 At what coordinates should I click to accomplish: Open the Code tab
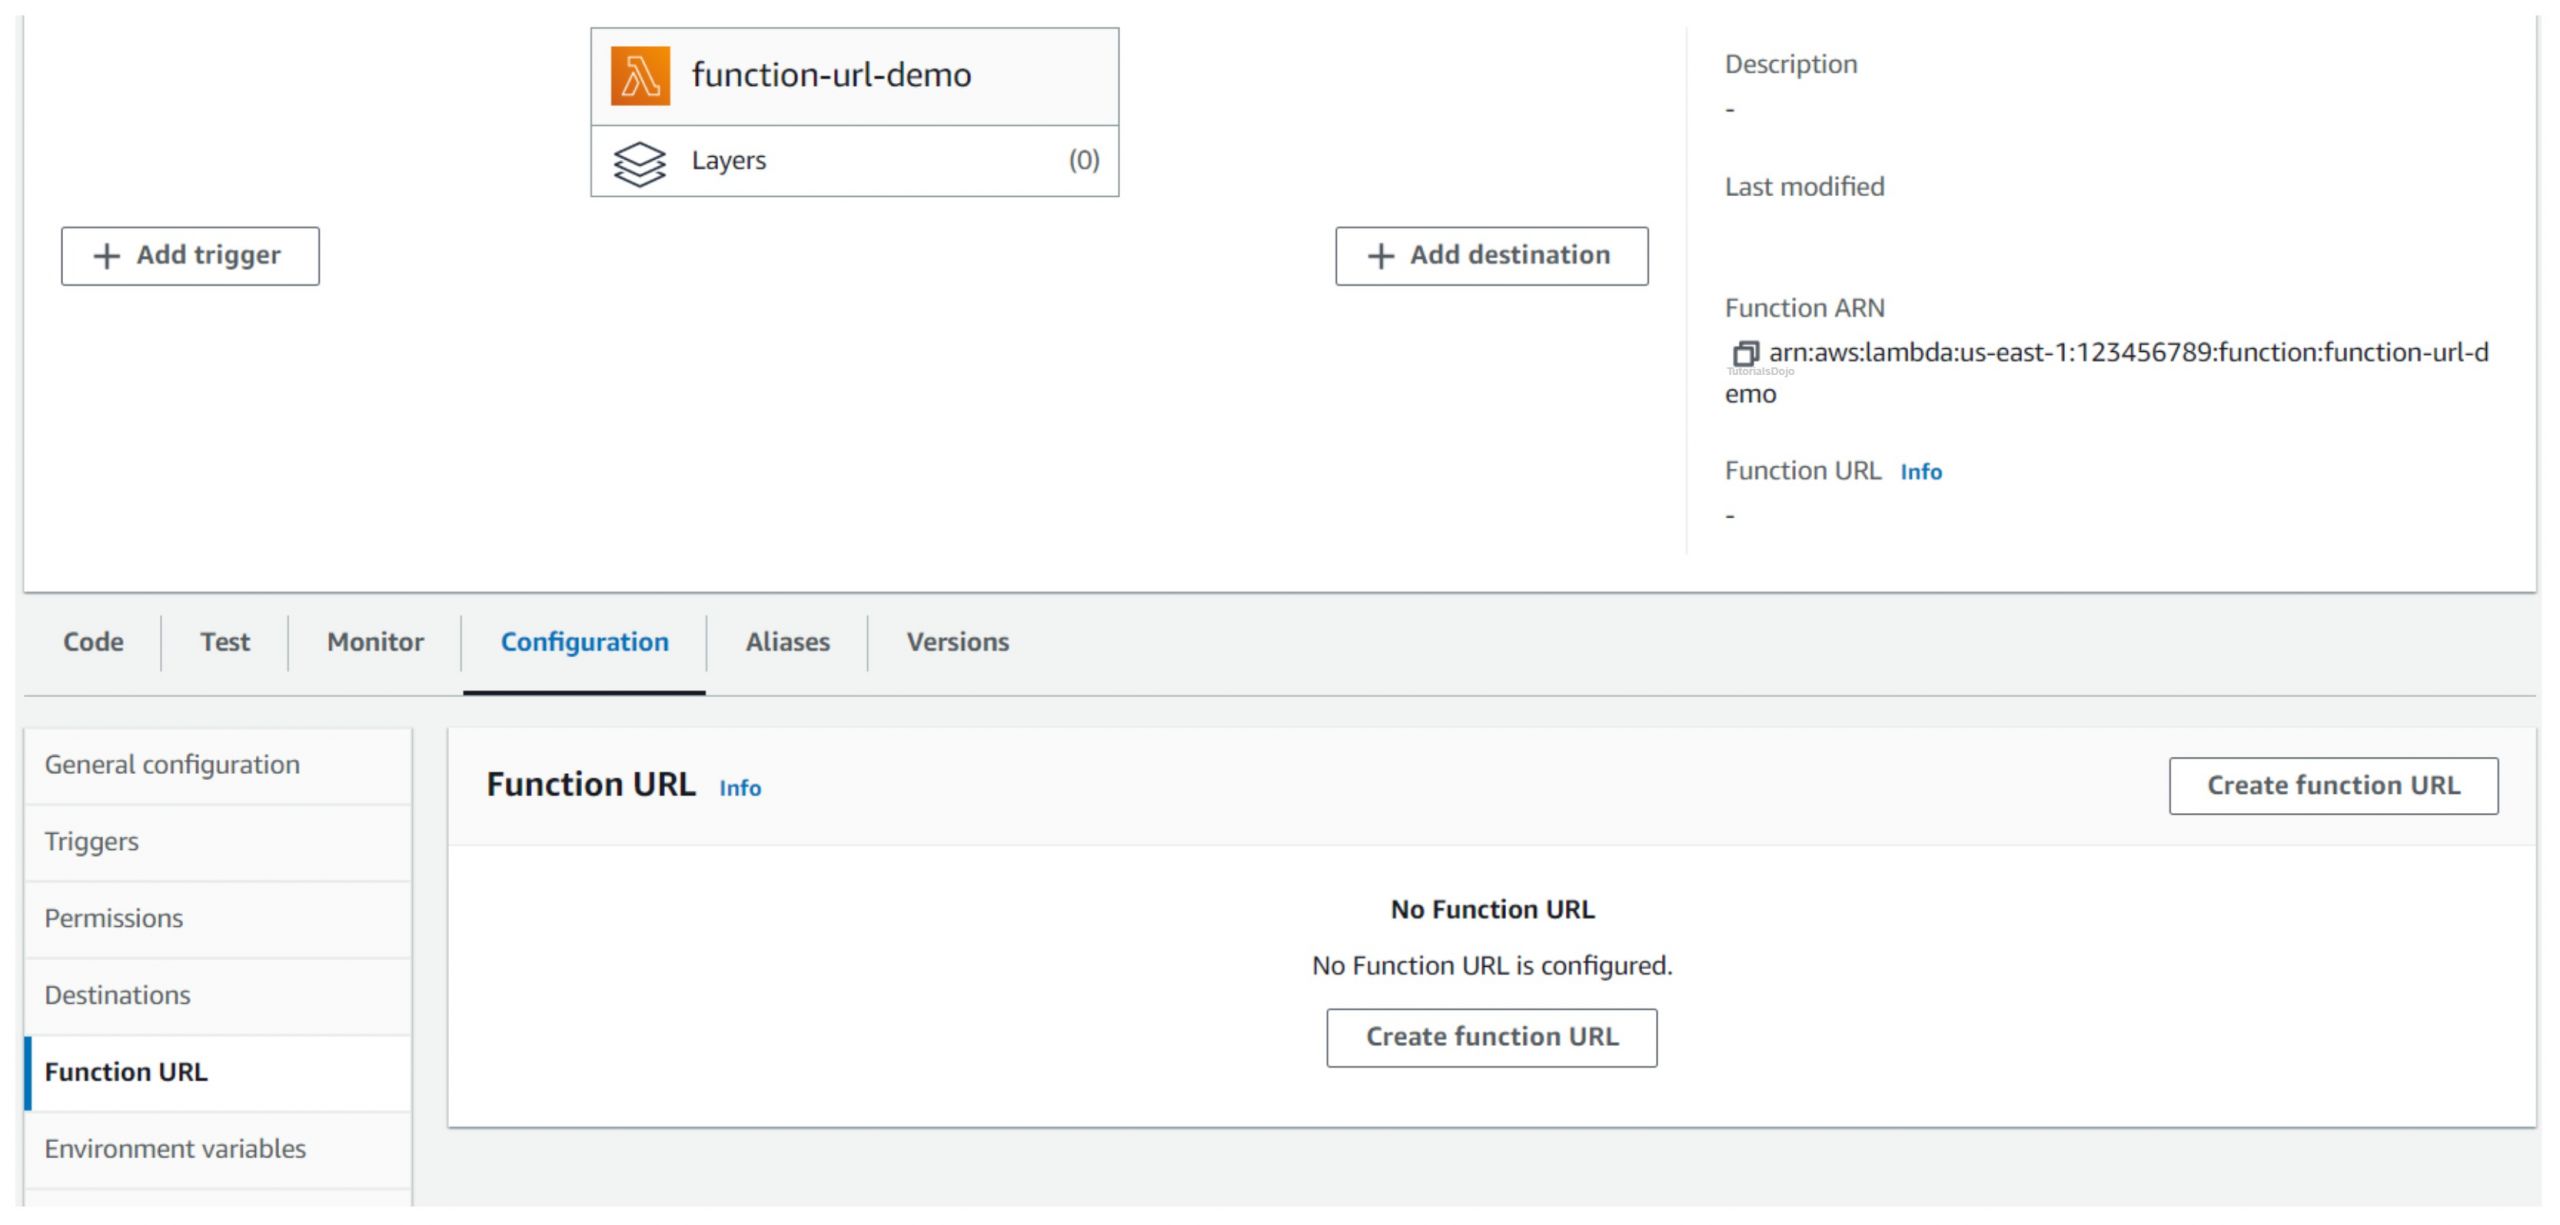[93, 642]
